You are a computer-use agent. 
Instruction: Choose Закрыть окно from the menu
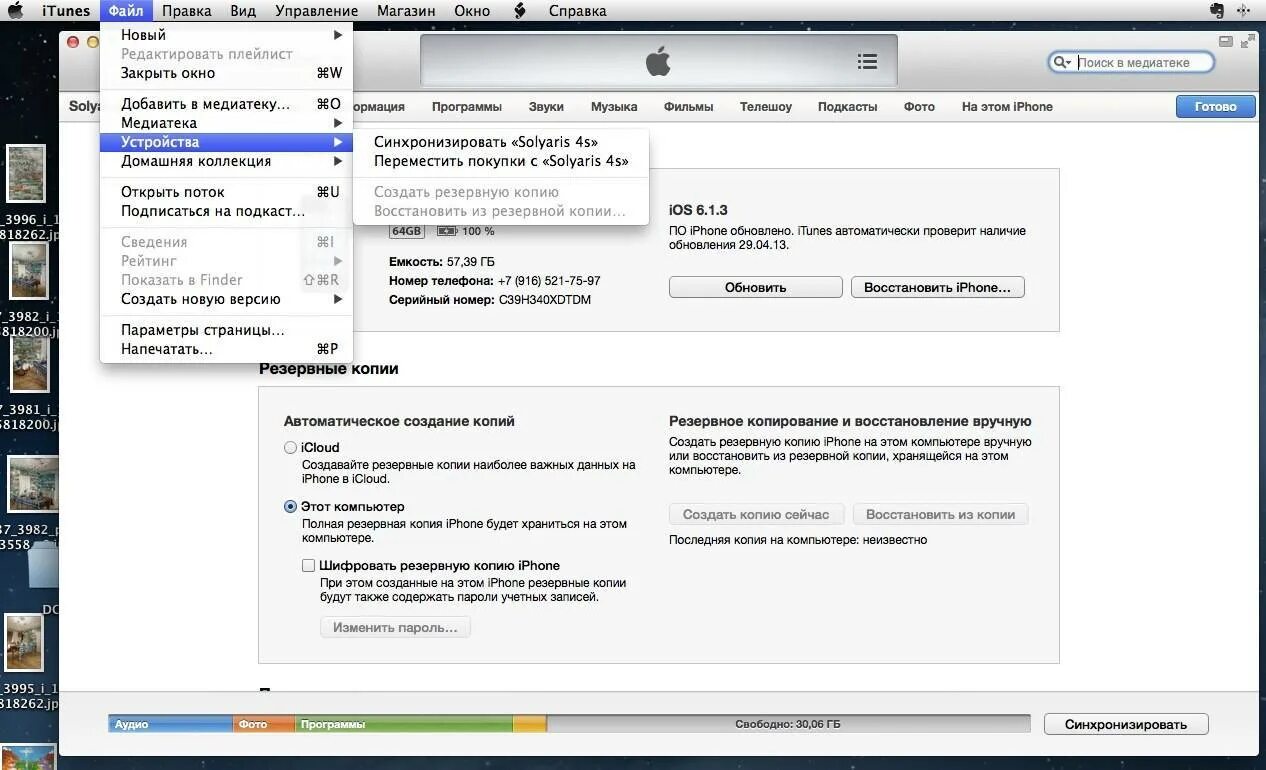click(226, 73)
